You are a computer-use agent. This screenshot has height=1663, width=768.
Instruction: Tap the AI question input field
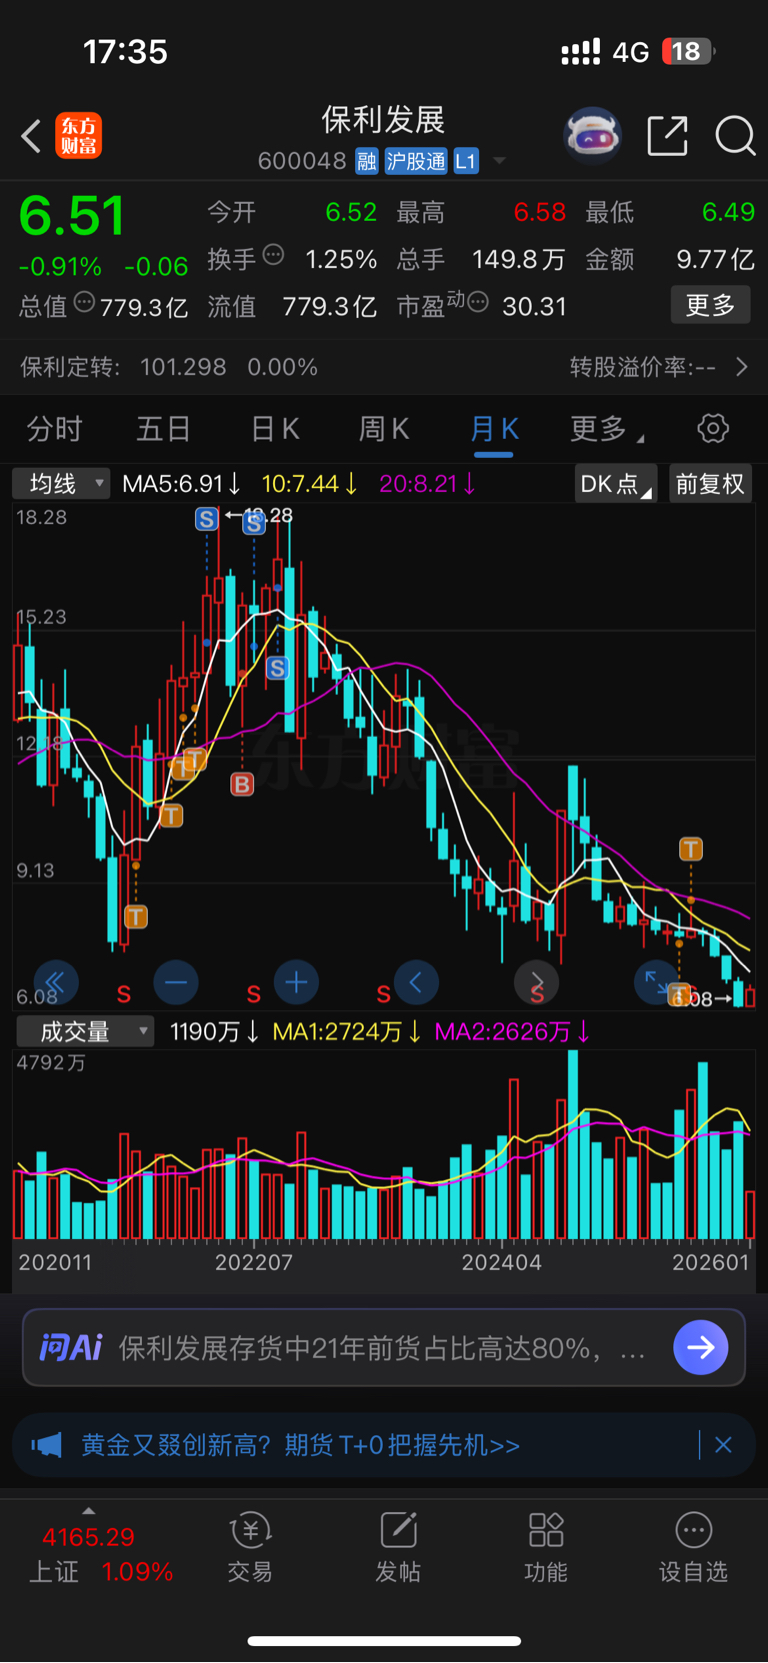384,1348
